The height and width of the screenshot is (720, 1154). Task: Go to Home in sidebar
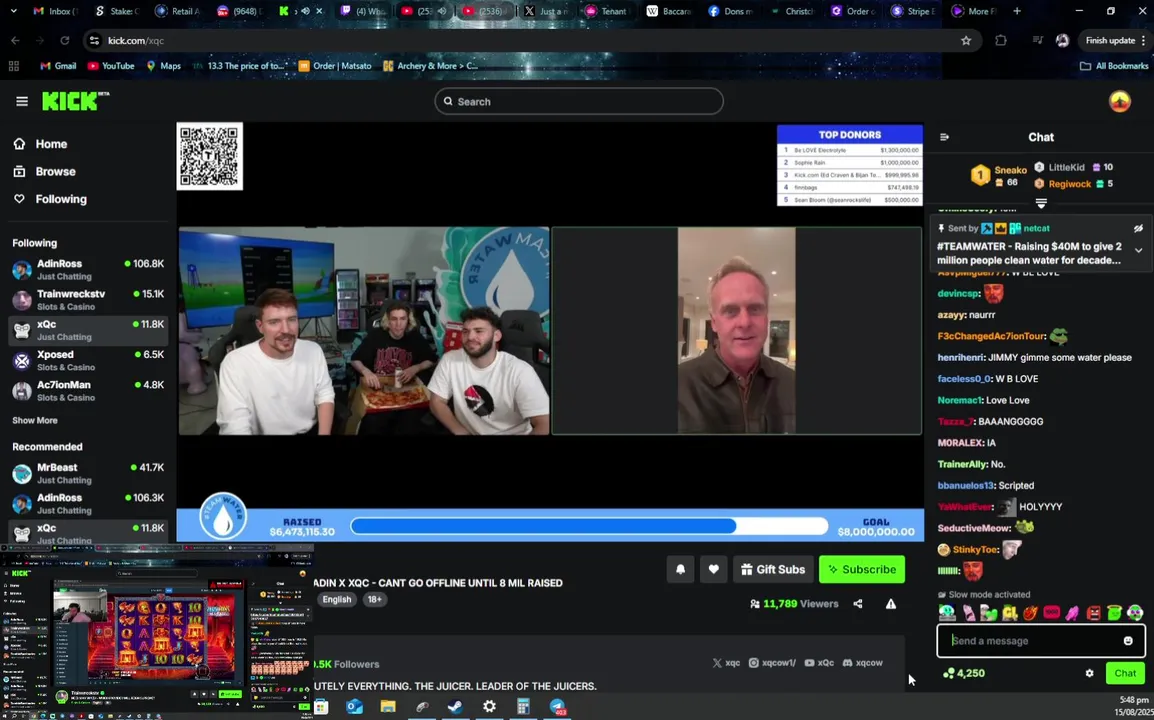(41, 144)
